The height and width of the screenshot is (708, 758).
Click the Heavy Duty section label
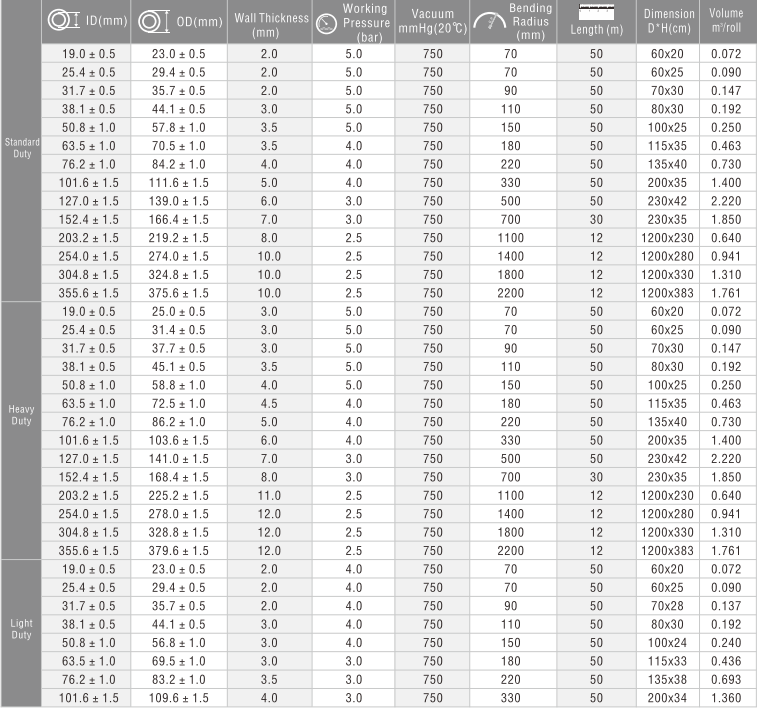(x=21, y=415)
